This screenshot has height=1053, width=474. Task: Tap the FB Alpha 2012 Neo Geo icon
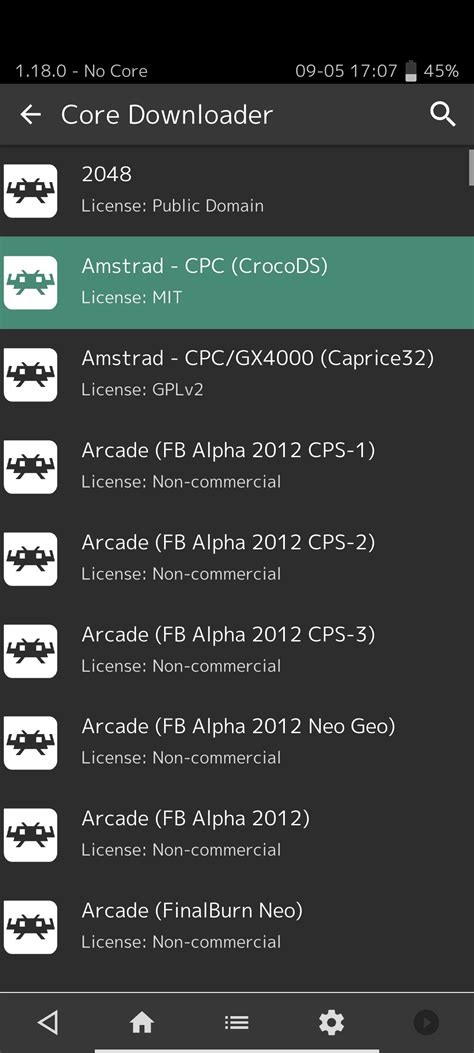(30, 743)
